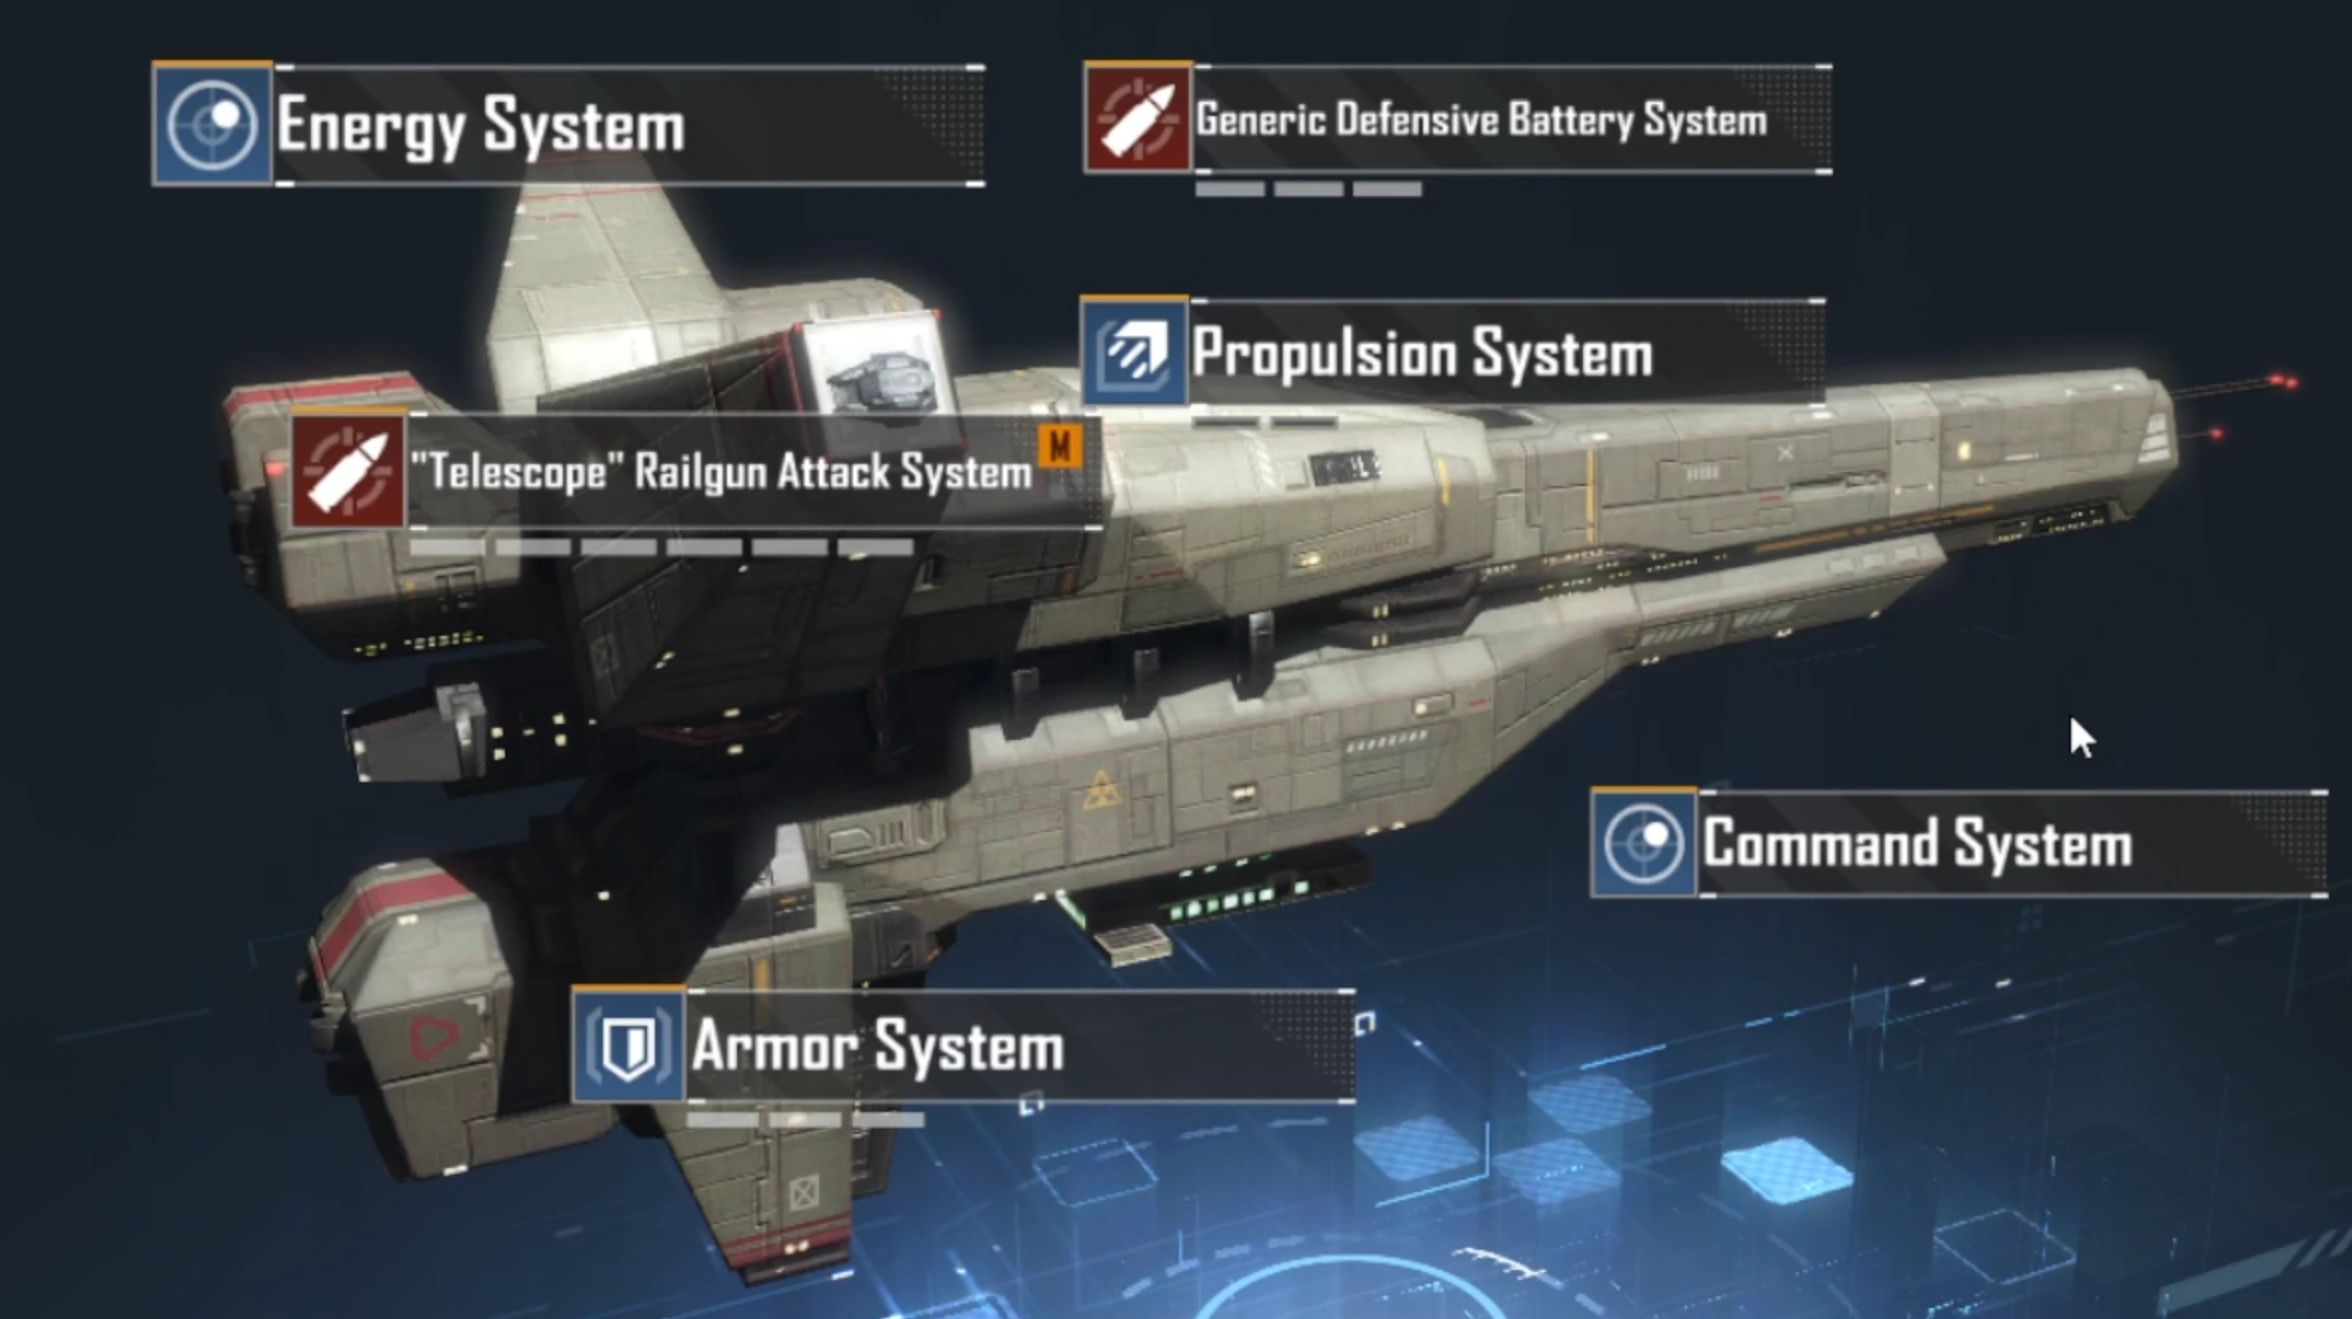Click last slot bar under Railgun Attack System
This screenshot has width=2352, height=1319.
tap(875, 547)
